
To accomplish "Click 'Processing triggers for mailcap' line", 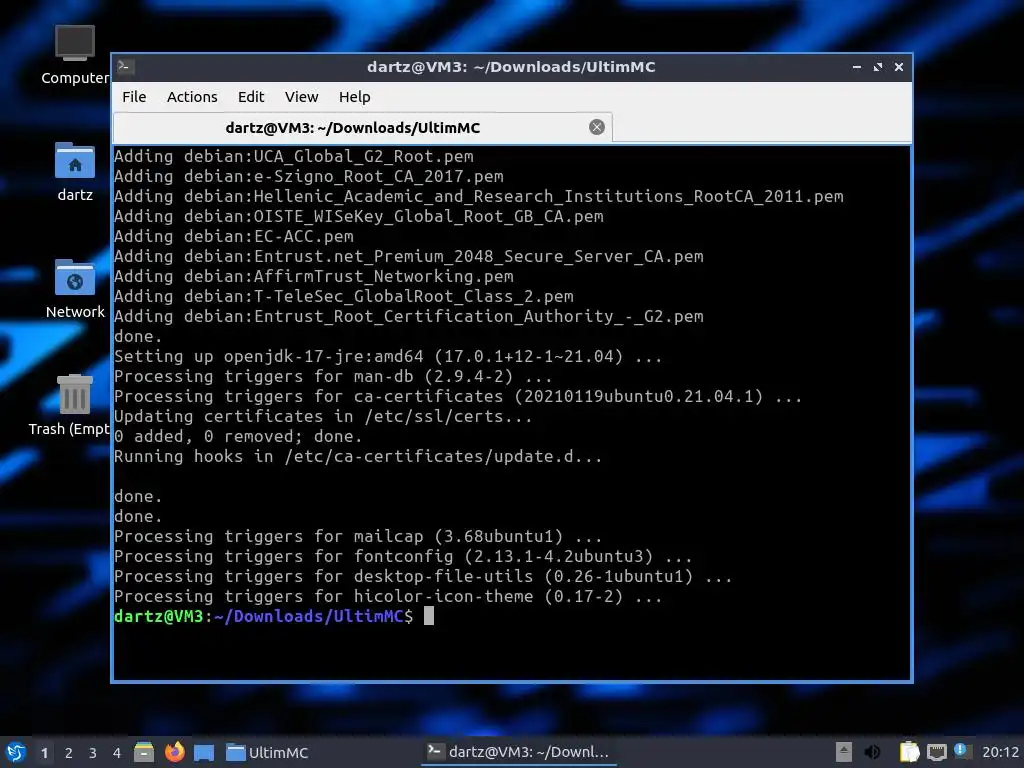I will click(358, 536).
